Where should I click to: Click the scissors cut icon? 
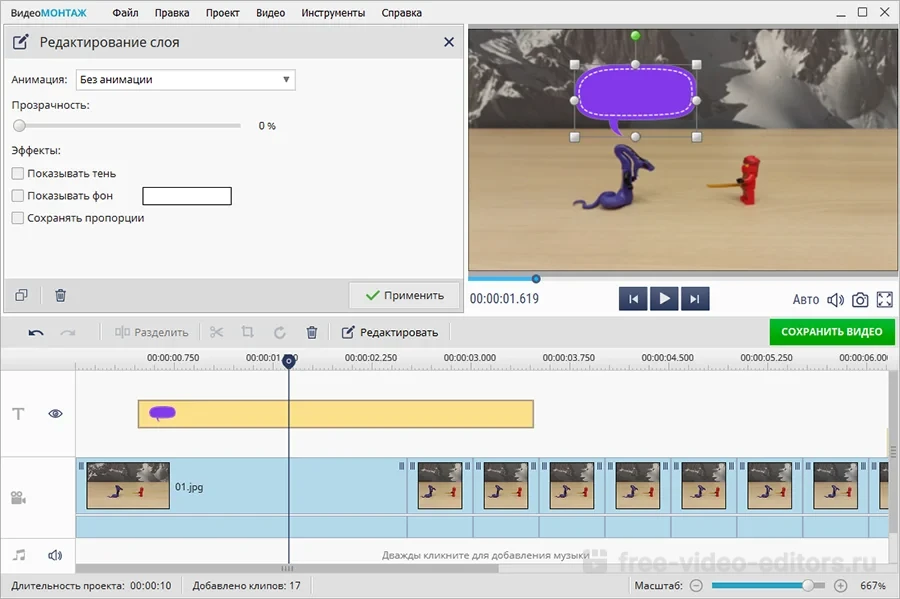point(217,332)
